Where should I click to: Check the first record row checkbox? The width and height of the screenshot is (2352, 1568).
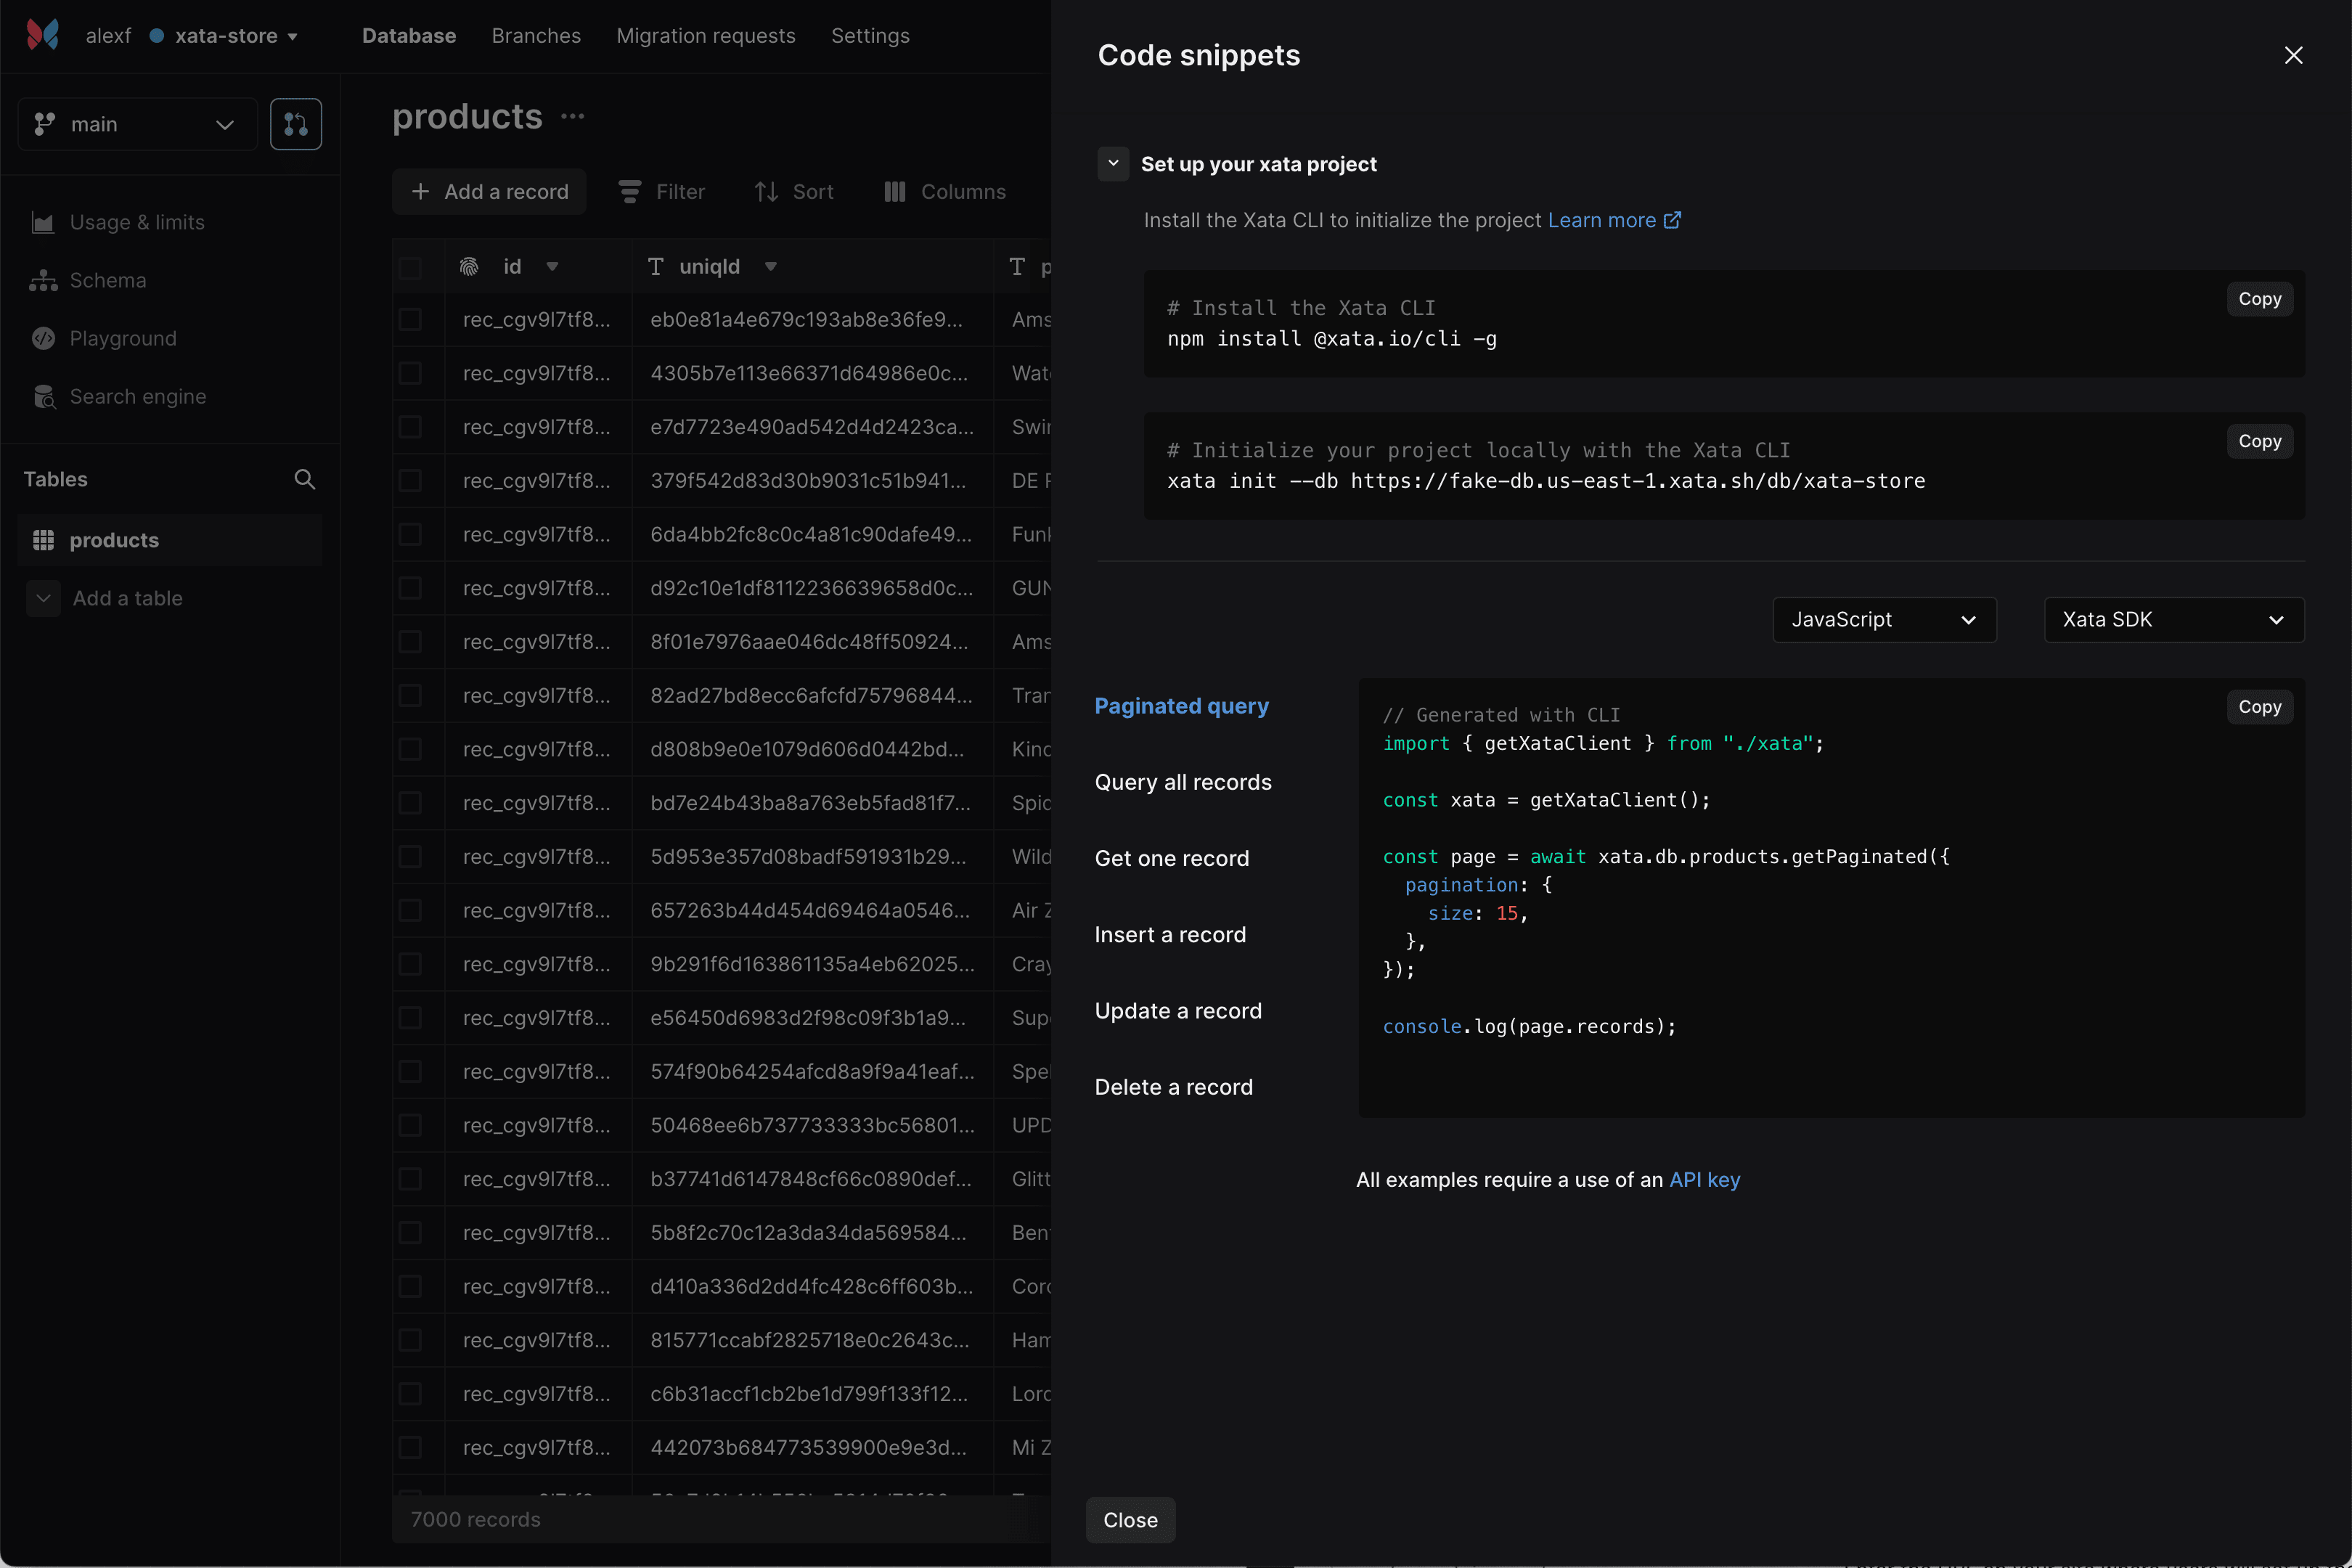tap(410, 320)
